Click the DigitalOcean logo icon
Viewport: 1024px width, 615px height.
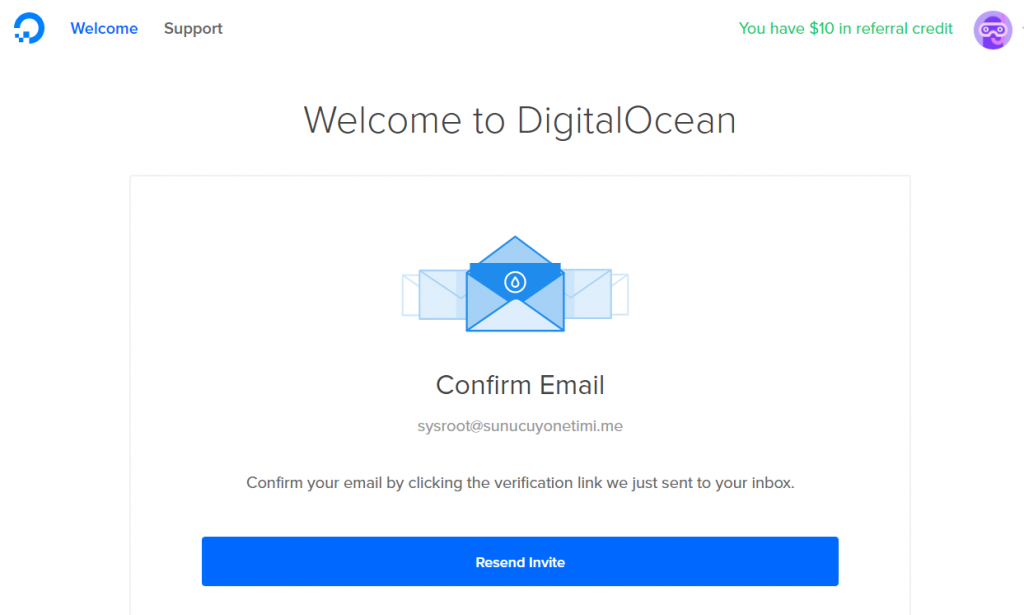pyautogui.click(x=29, y=28)
